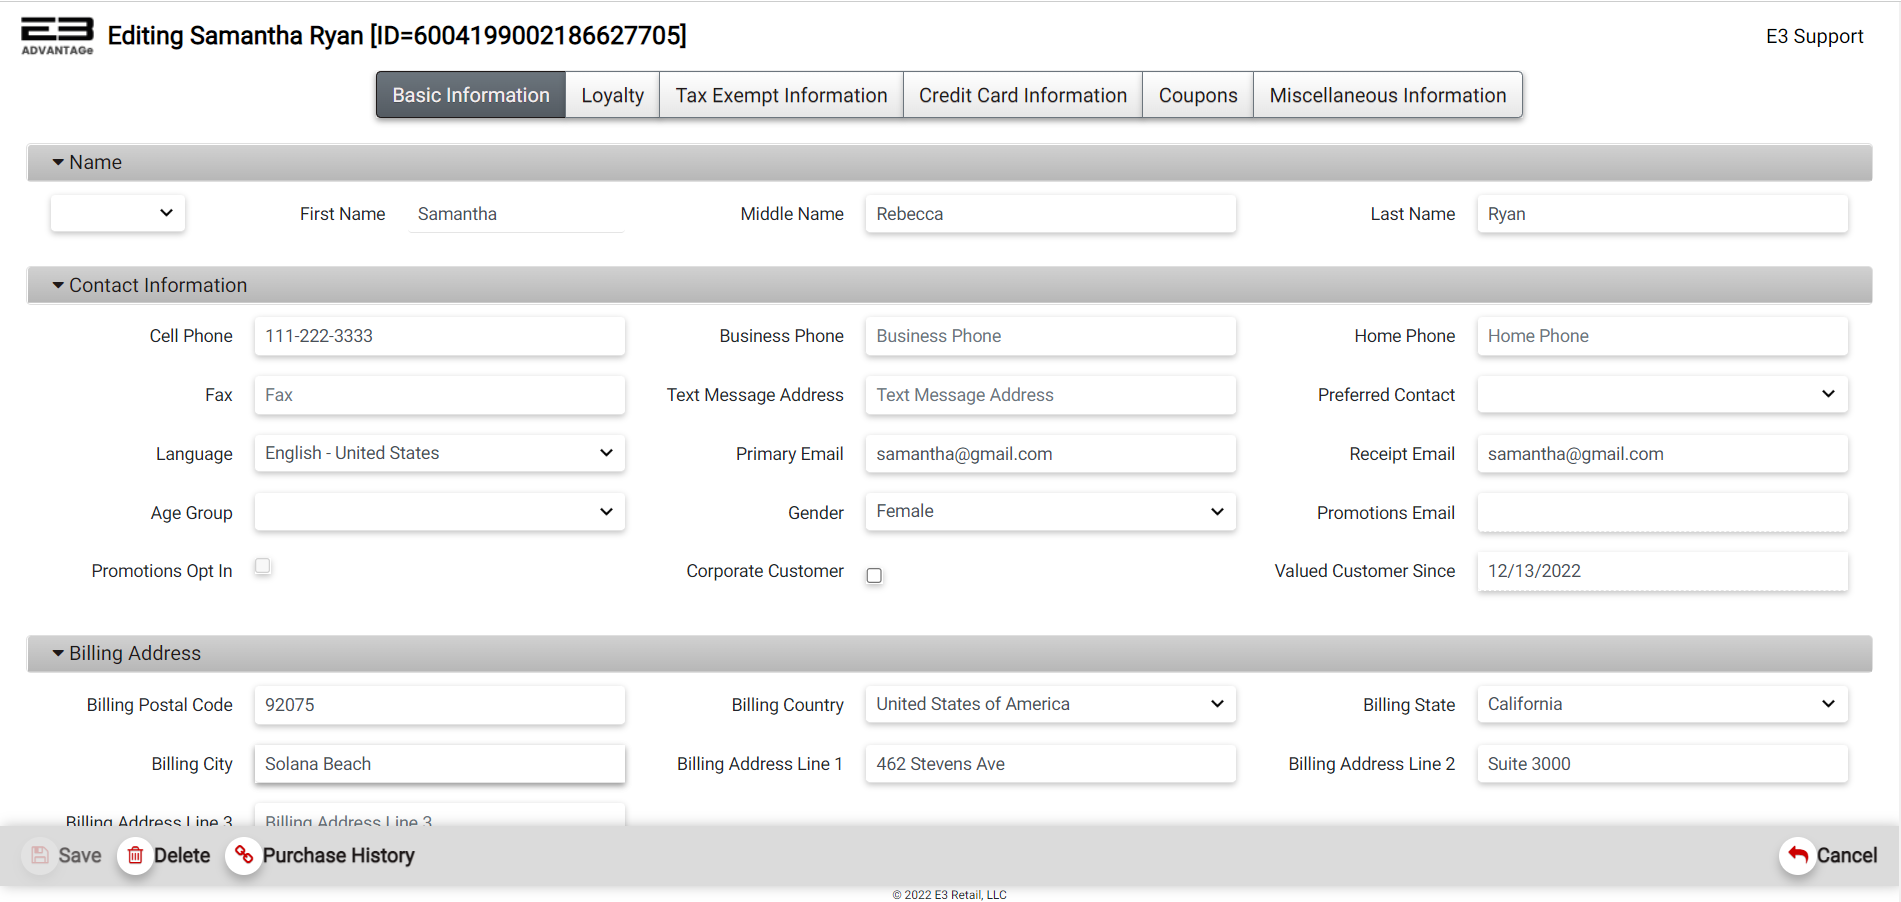This screenshot has width=1901, height=902.
Task: Click the trash can Delete icon
Action: 135,855
